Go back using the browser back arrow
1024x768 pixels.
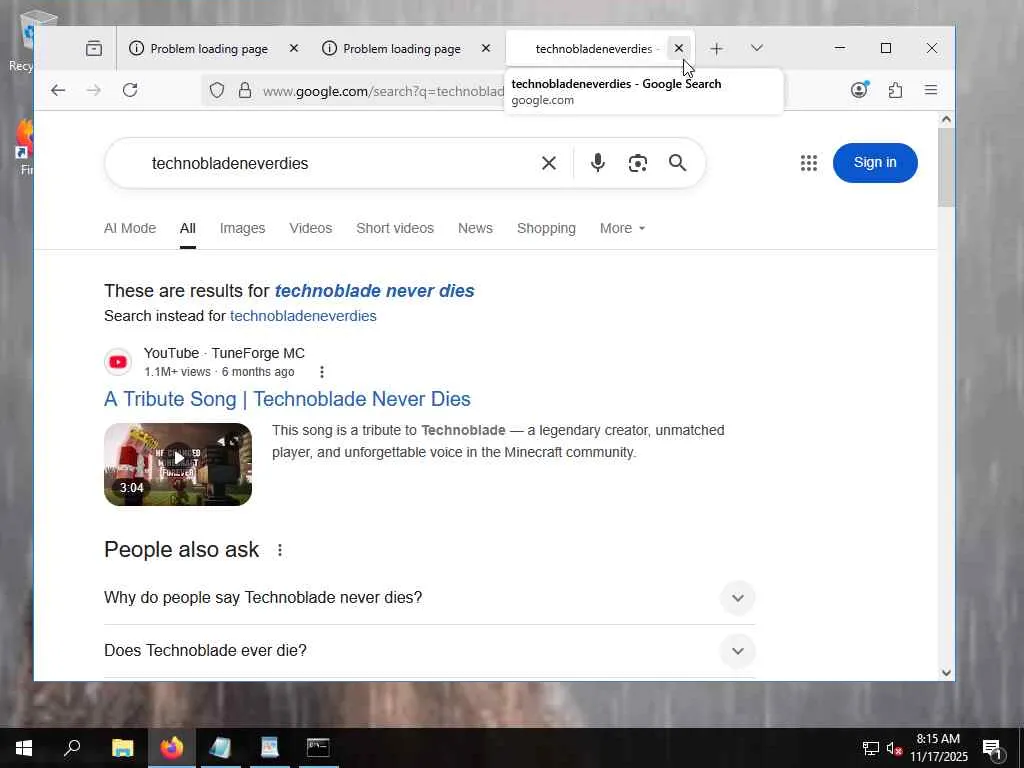pyautogui.click(x=58, y=90)
